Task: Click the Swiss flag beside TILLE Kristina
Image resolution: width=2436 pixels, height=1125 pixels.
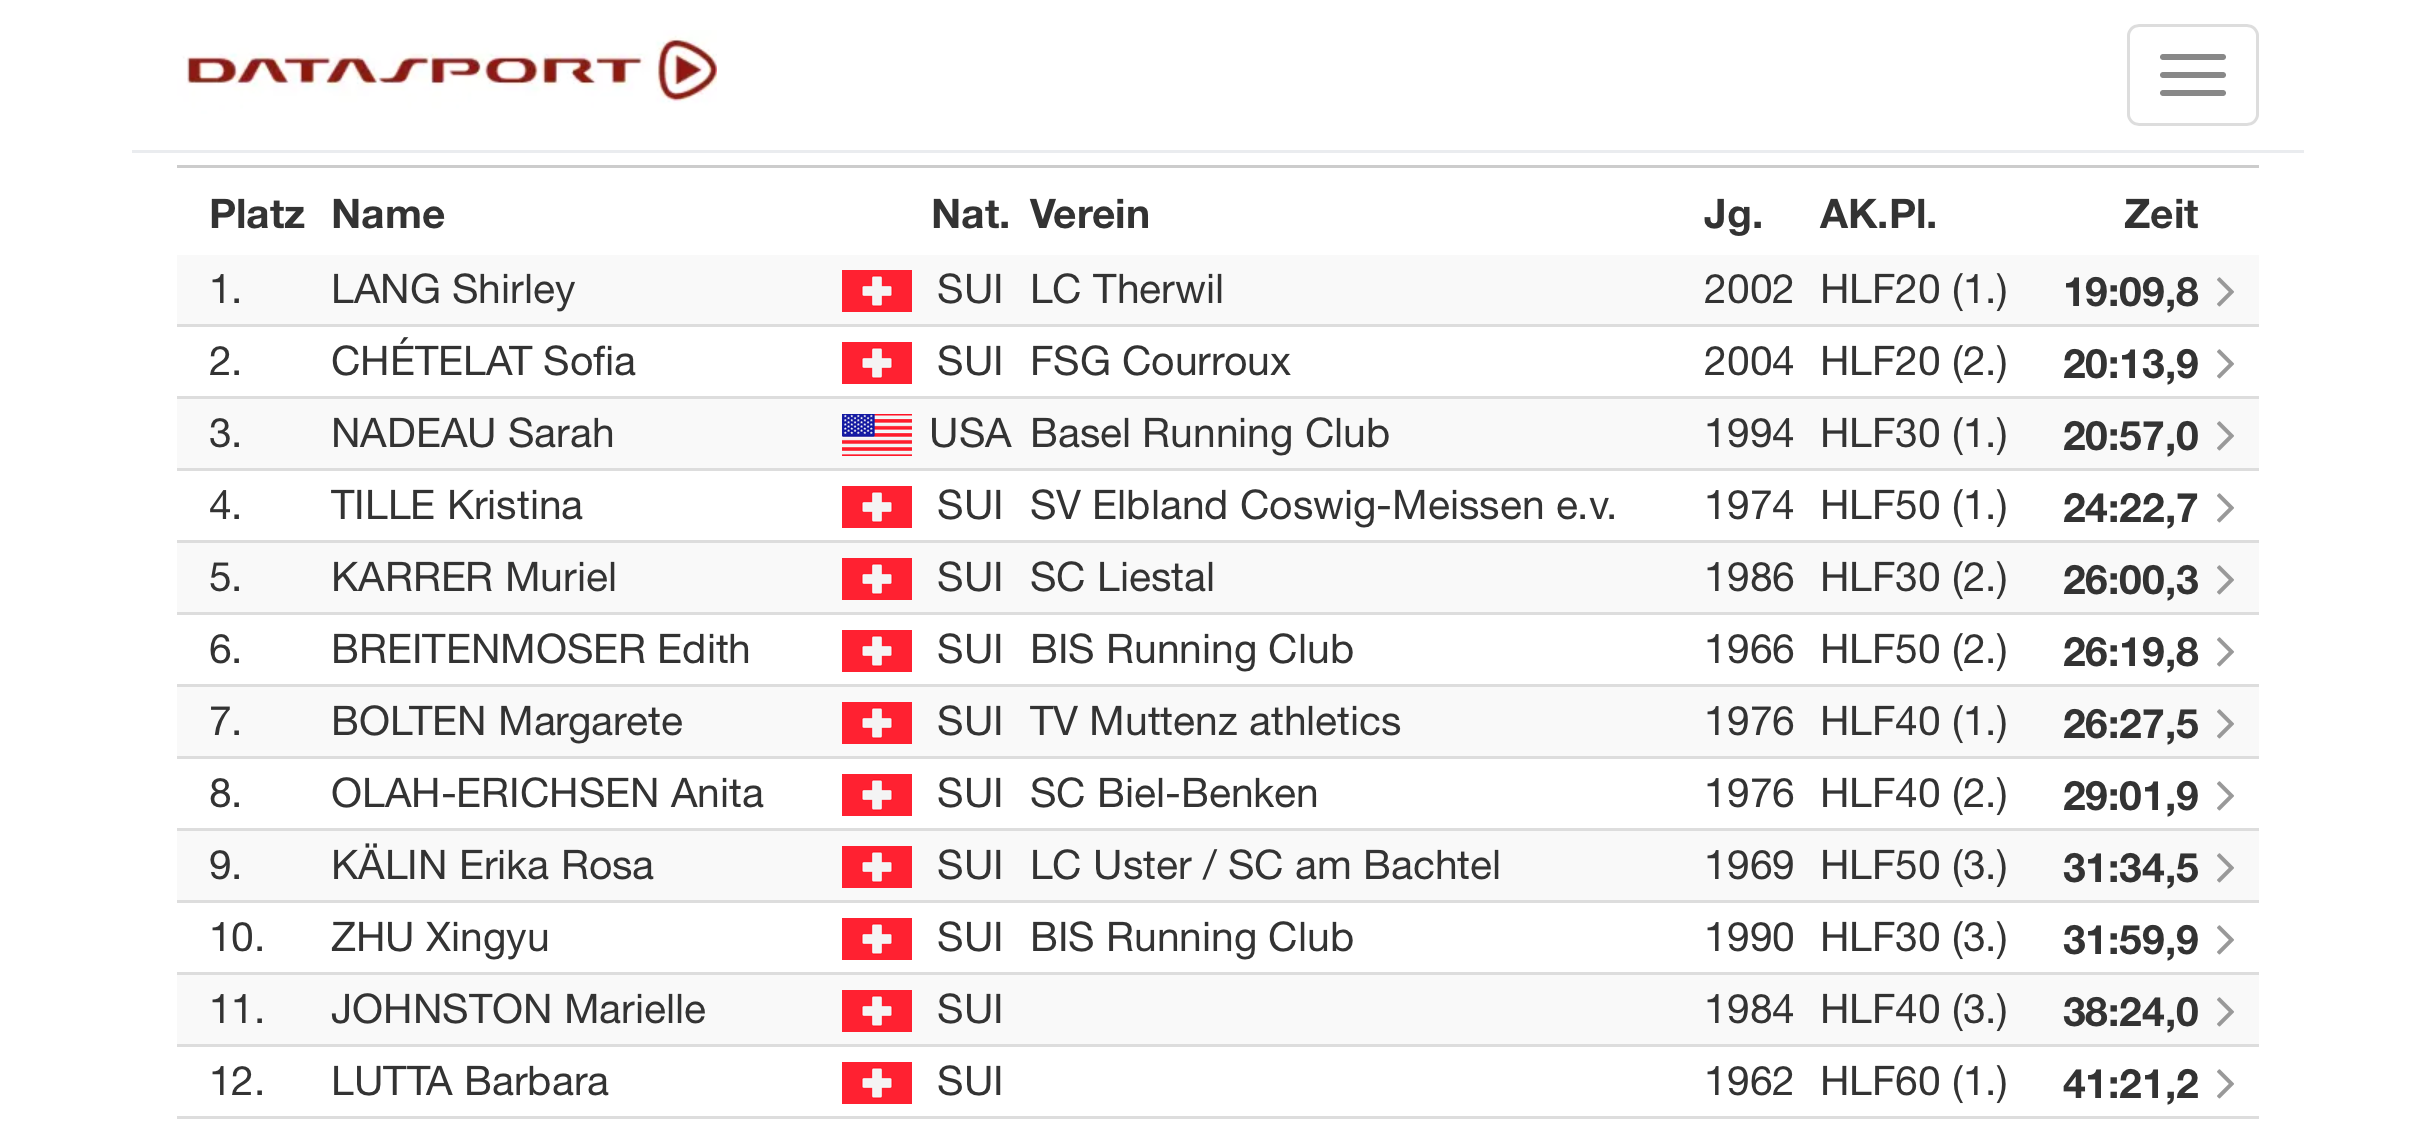Action: click(x=876, y=507)
